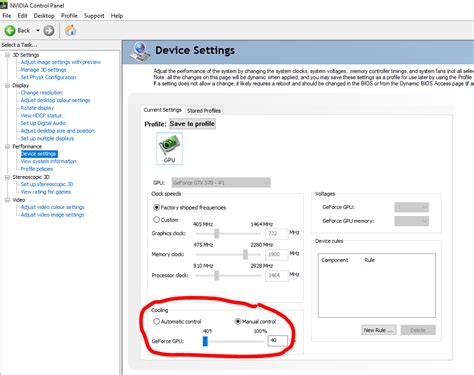
Task: Click the GeForce GPU fan speed slider
Action: [x=205, y=341]
